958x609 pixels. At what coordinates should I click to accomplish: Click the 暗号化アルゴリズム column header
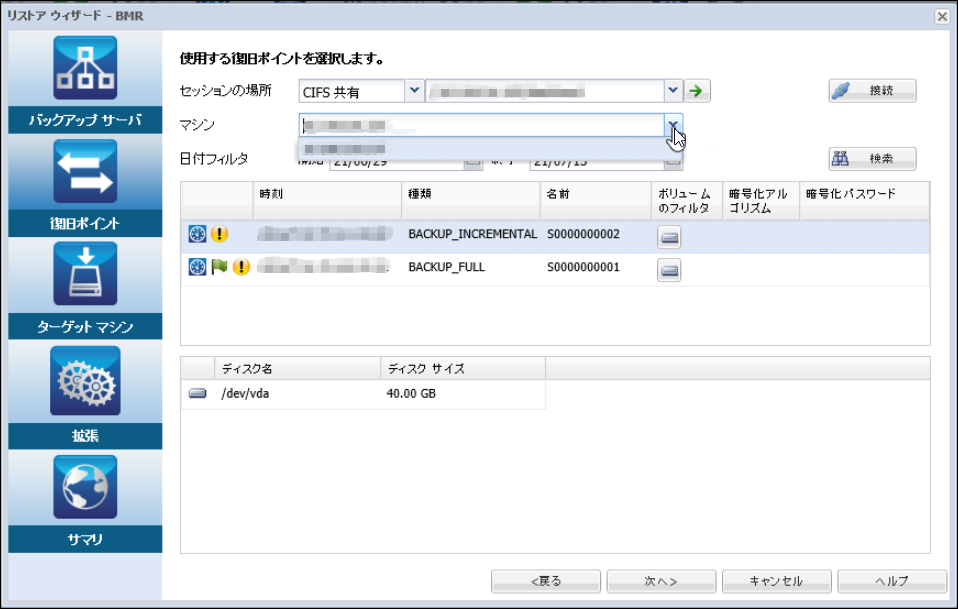[x=761, y=200]
